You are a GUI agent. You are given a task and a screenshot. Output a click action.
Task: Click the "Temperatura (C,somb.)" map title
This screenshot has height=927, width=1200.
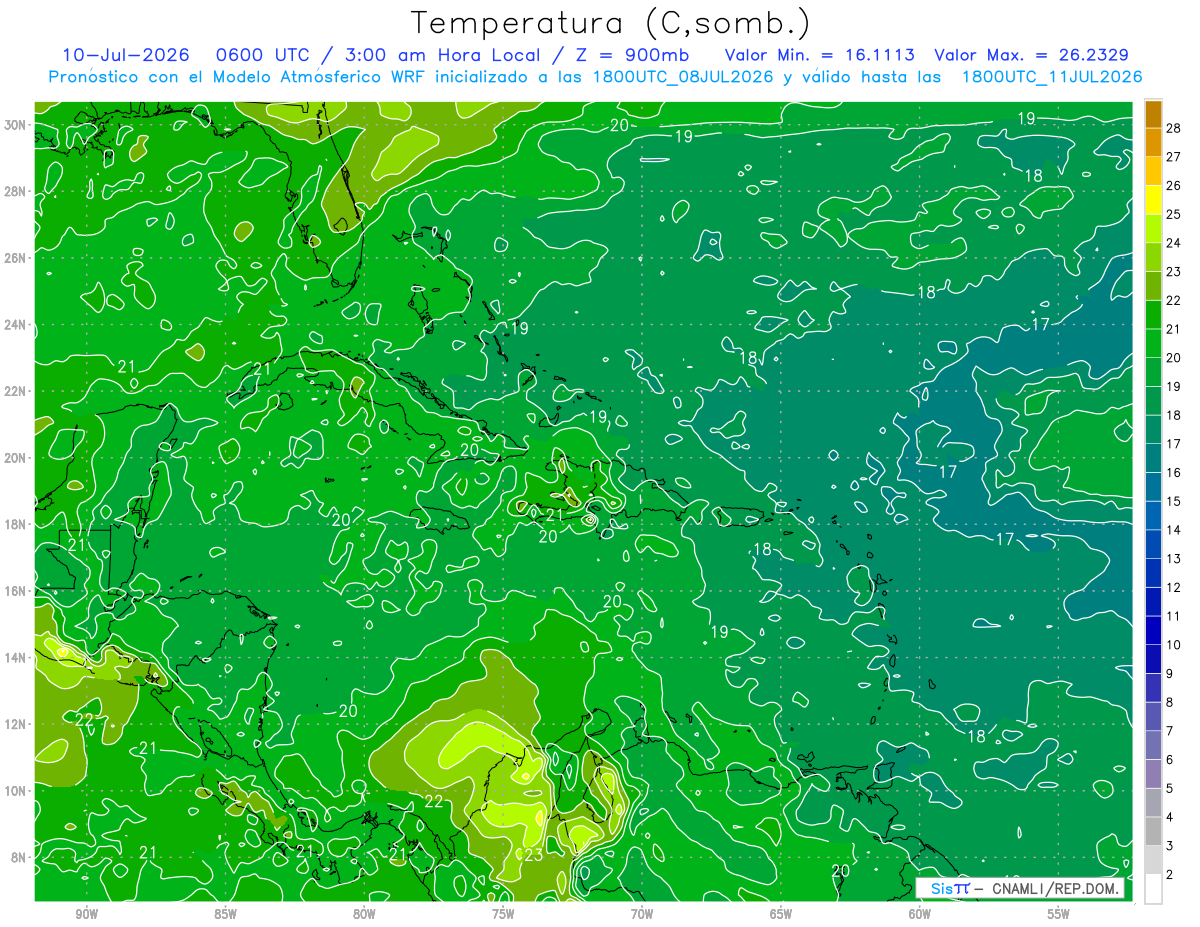point(610,23)
